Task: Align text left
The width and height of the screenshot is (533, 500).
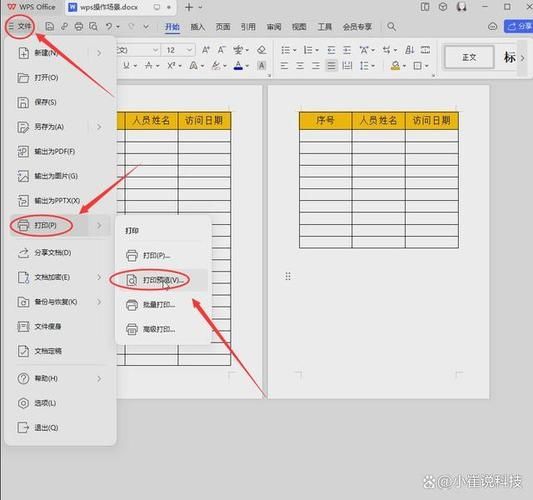Action: pos(284,66)
